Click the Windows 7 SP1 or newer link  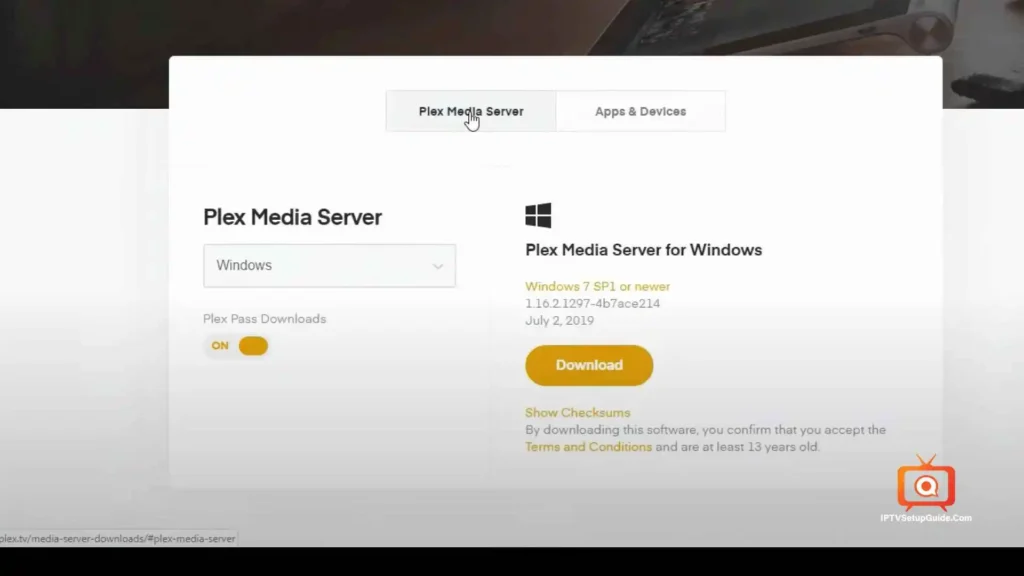click(597, 286)
